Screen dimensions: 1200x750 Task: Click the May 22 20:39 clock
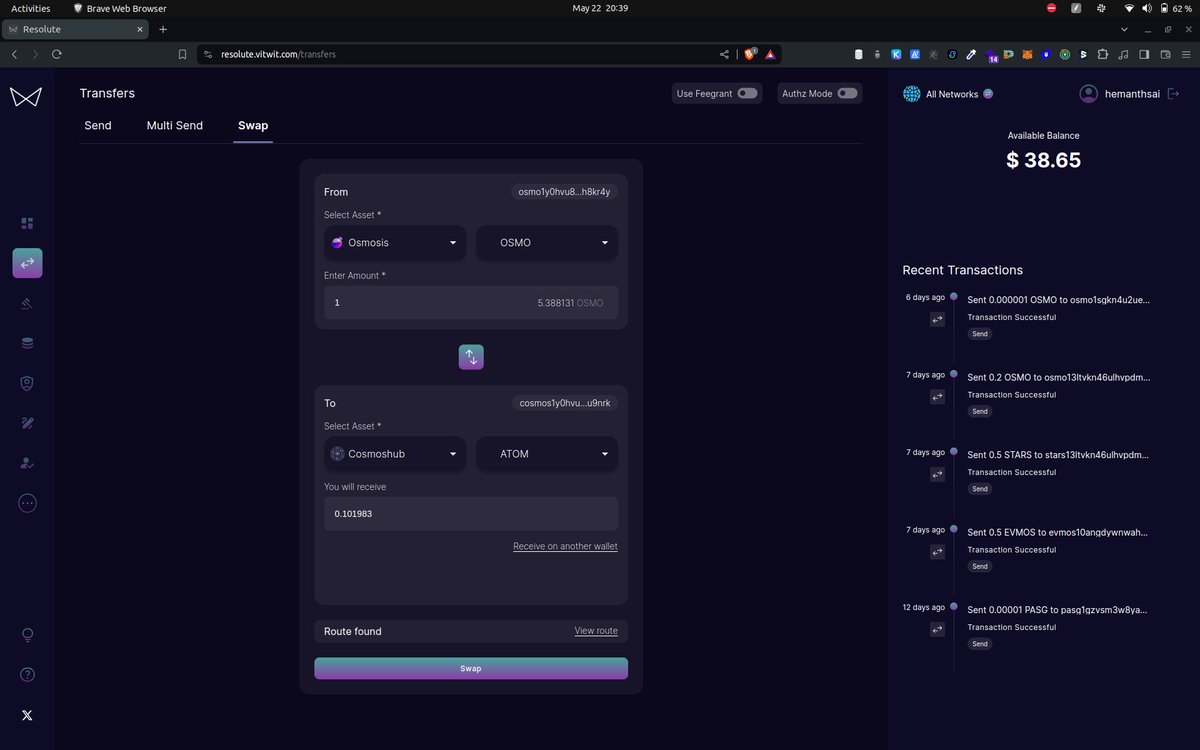click(600, 8)
